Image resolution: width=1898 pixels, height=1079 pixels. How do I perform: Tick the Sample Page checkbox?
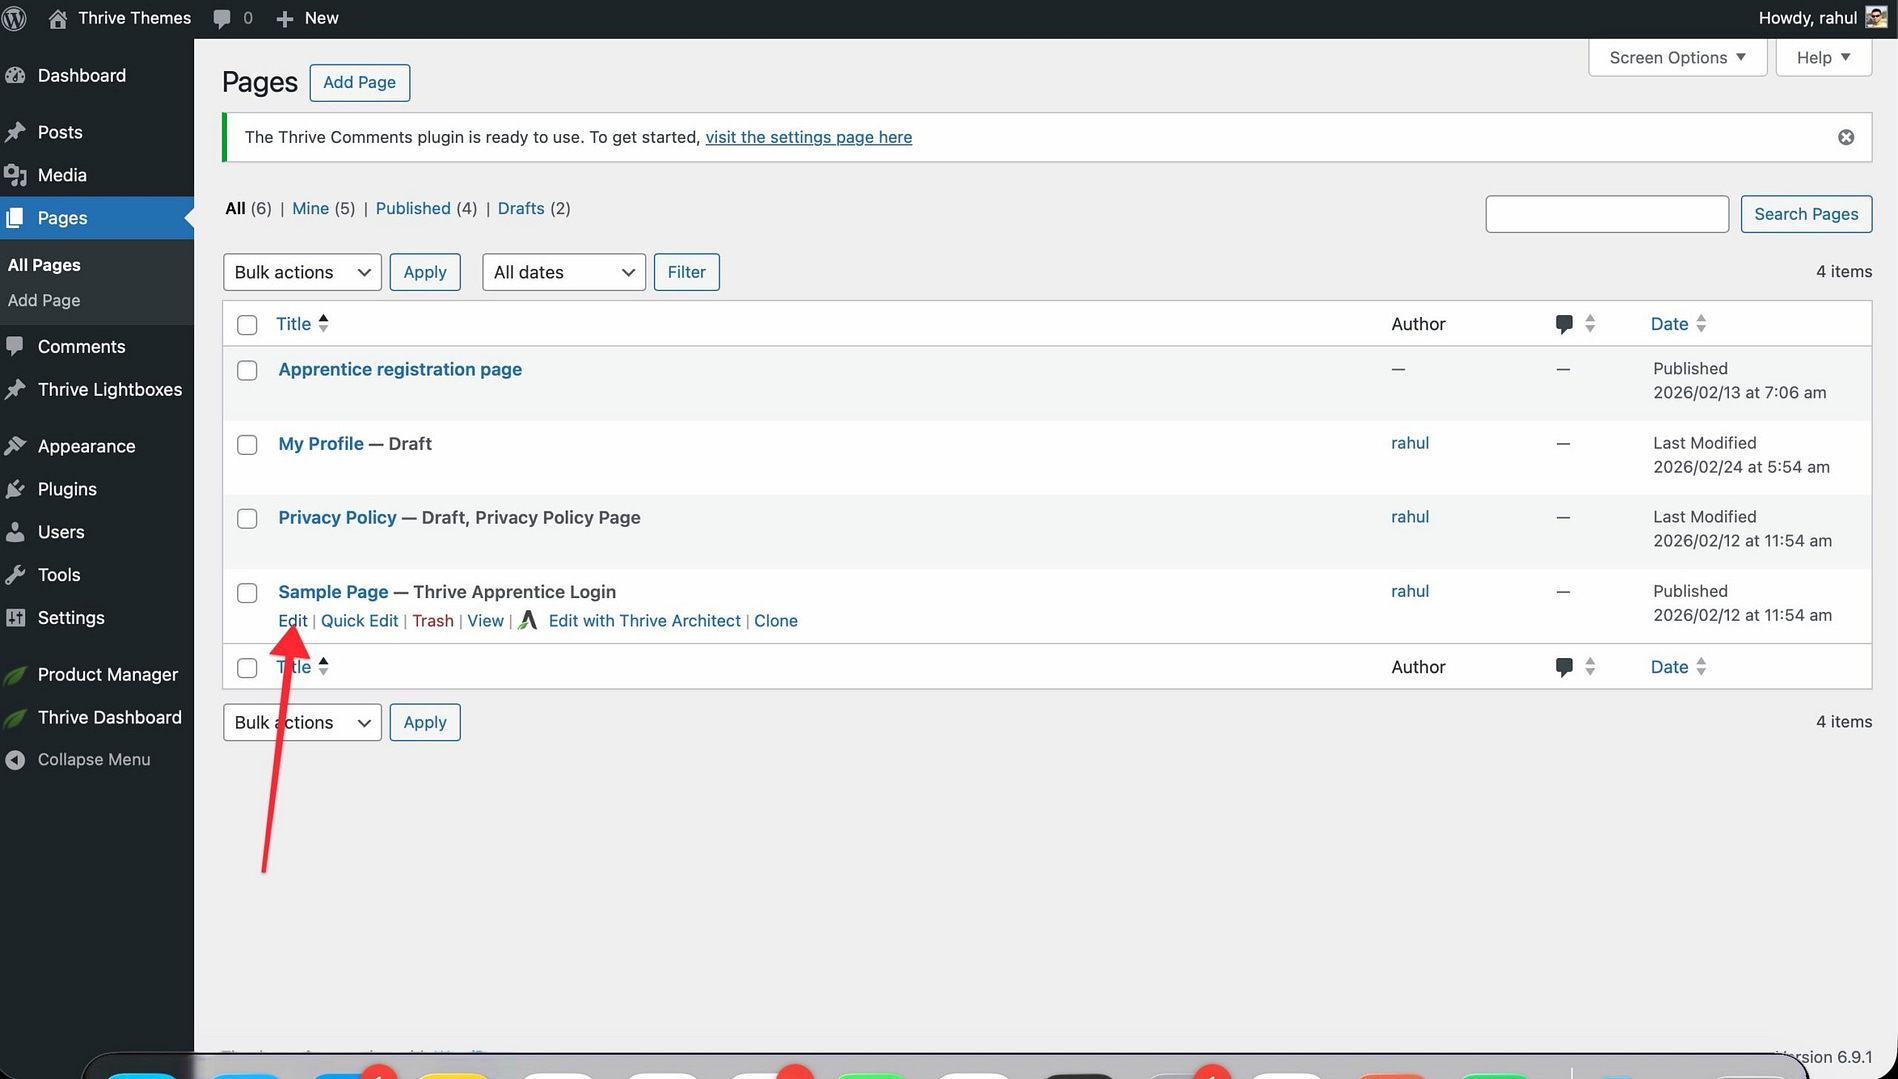click(247, 593)
